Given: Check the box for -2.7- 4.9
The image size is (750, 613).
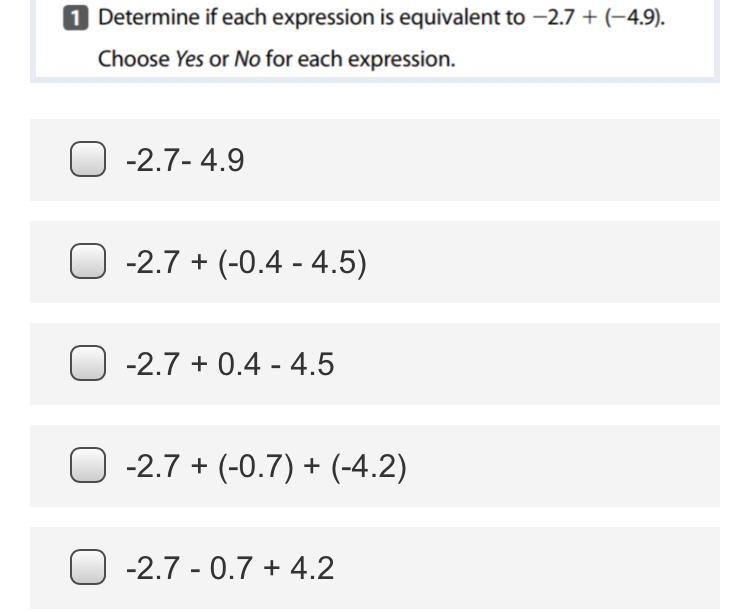Looking at the screenshot, I should (x=88, y=159).
